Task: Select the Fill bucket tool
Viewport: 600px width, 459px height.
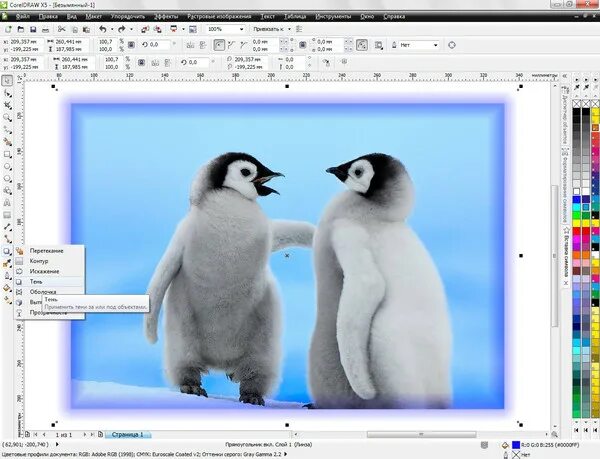Action: 7,288
